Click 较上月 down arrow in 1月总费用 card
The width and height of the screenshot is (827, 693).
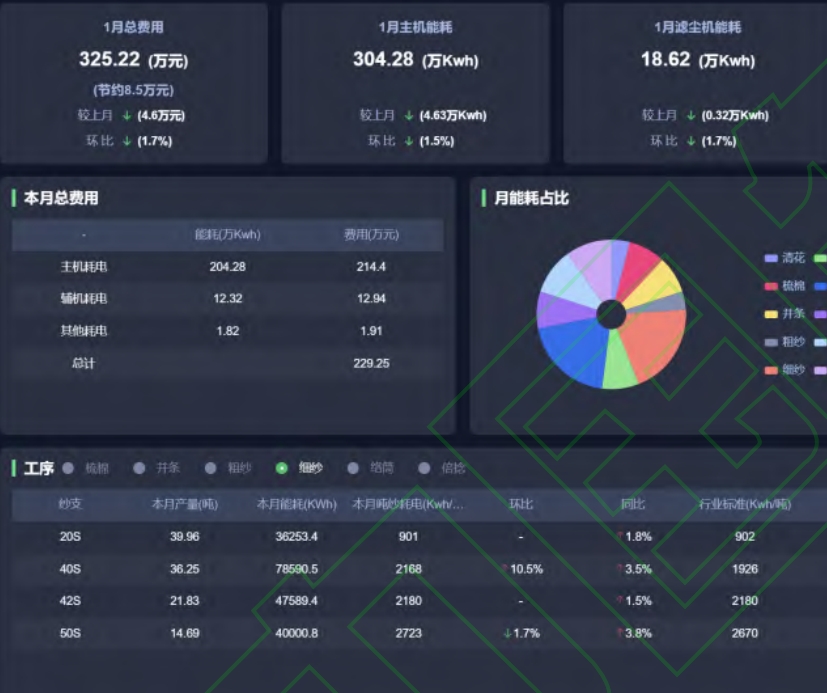tap(128, 116)
